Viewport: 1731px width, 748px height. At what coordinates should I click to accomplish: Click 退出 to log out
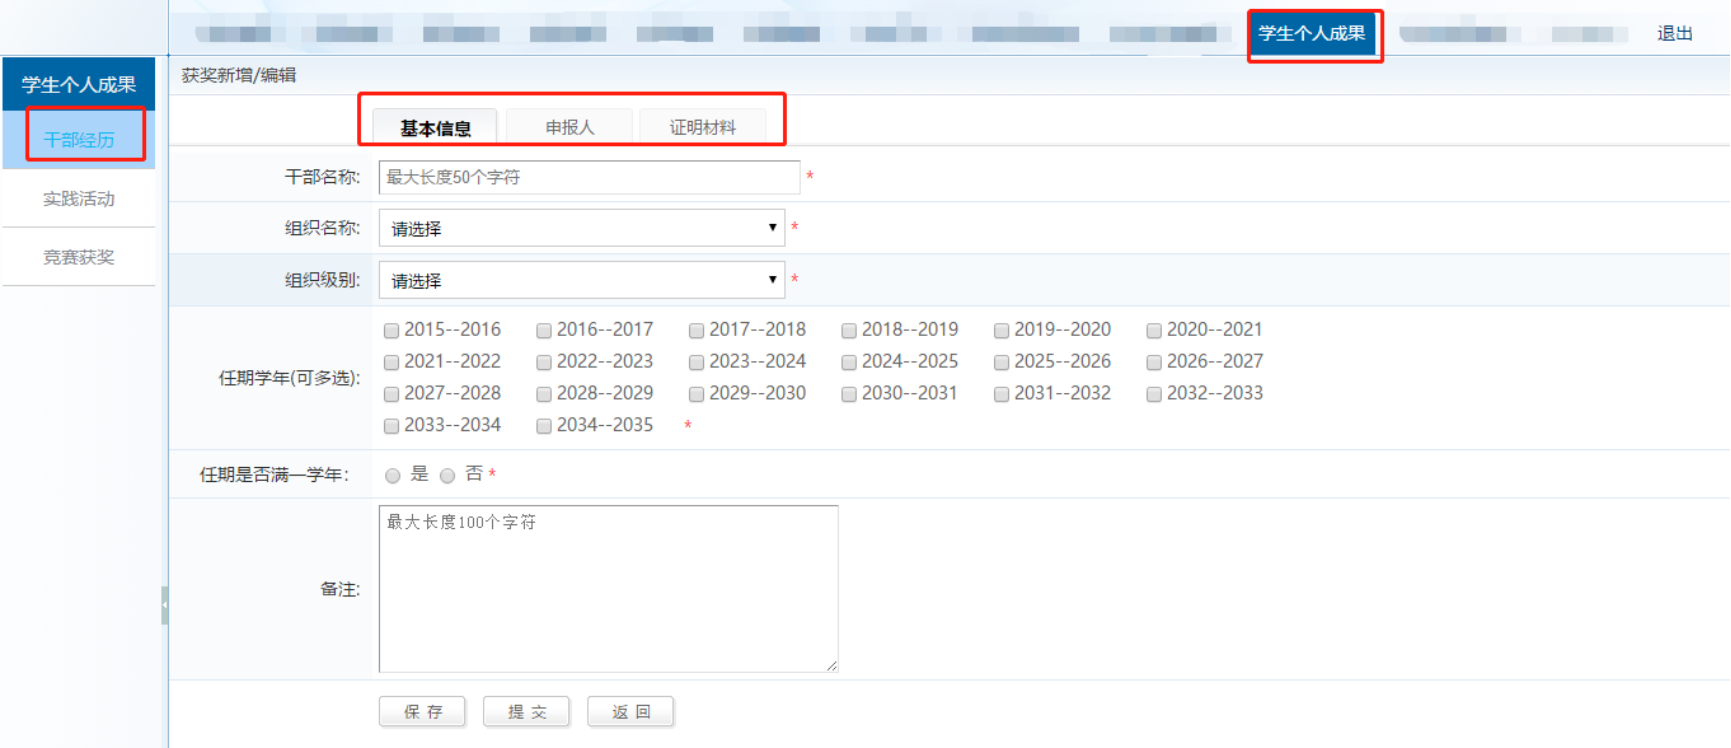[x=1674, y=34]
